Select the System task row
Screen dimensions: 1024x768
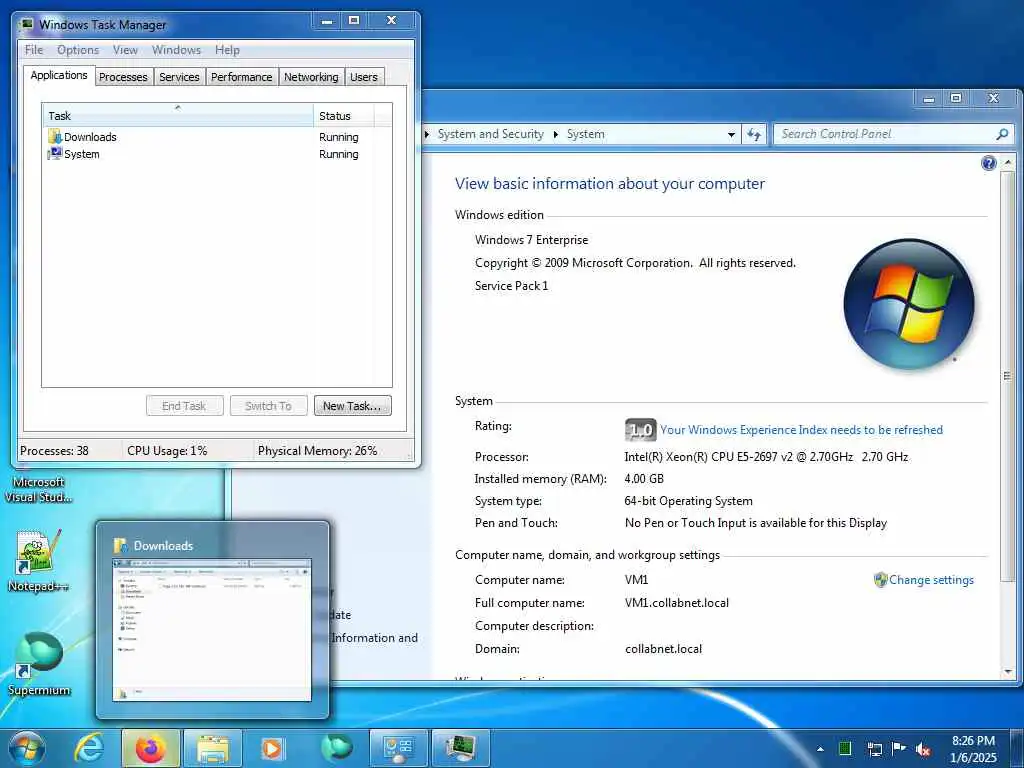(x=217, y=154)
